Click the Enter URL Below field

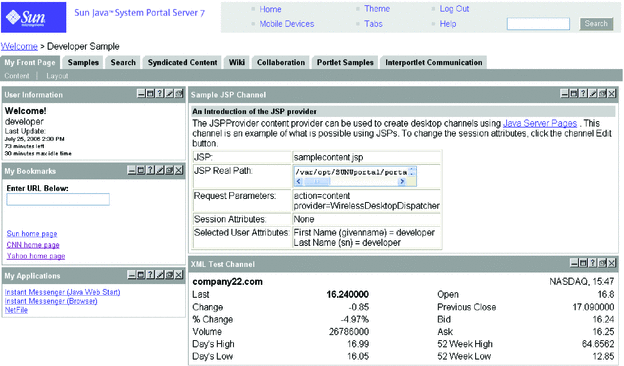click(x=58, y=199)
